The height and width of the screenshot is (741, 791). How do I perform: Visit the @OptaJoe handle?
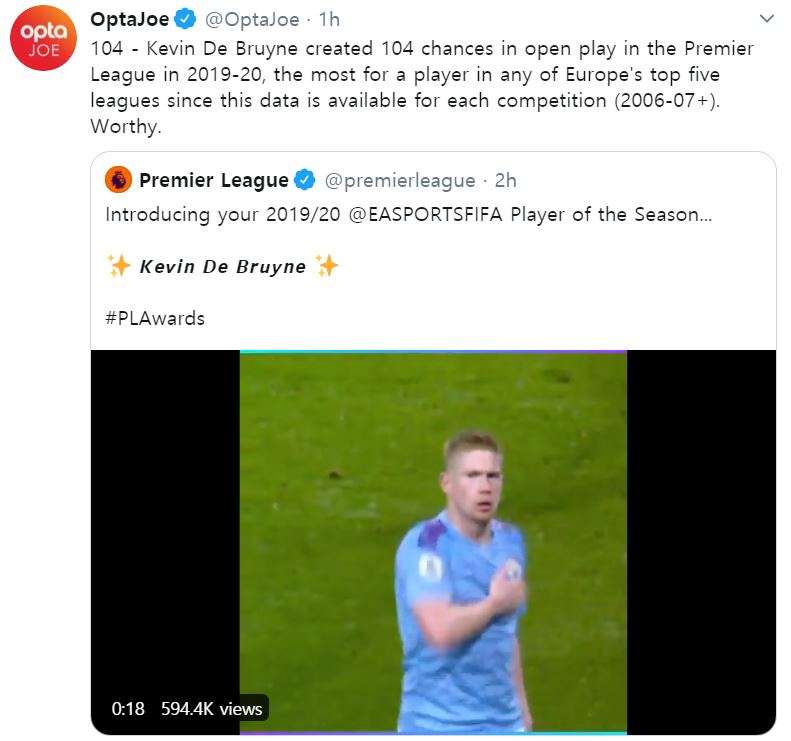point(245,19)
